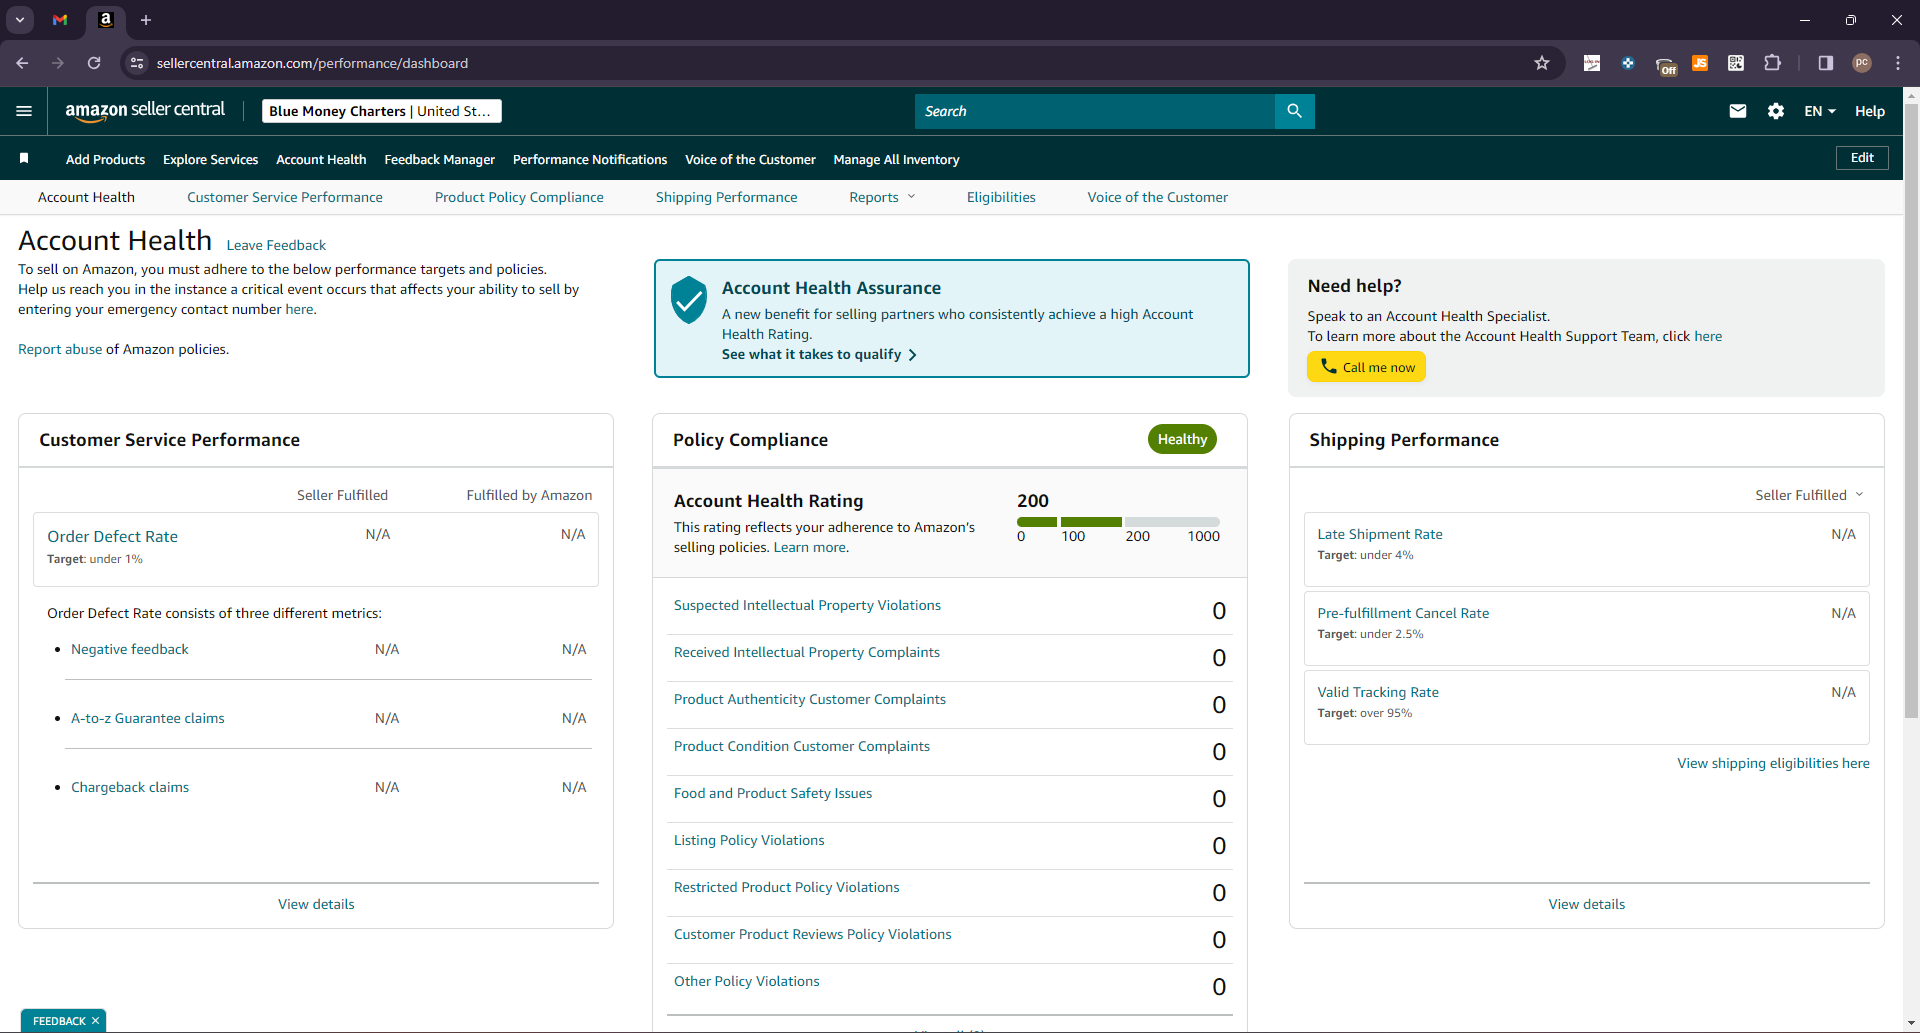Click the browser forward arrow

pyautogui.click(x=58, y=63)
